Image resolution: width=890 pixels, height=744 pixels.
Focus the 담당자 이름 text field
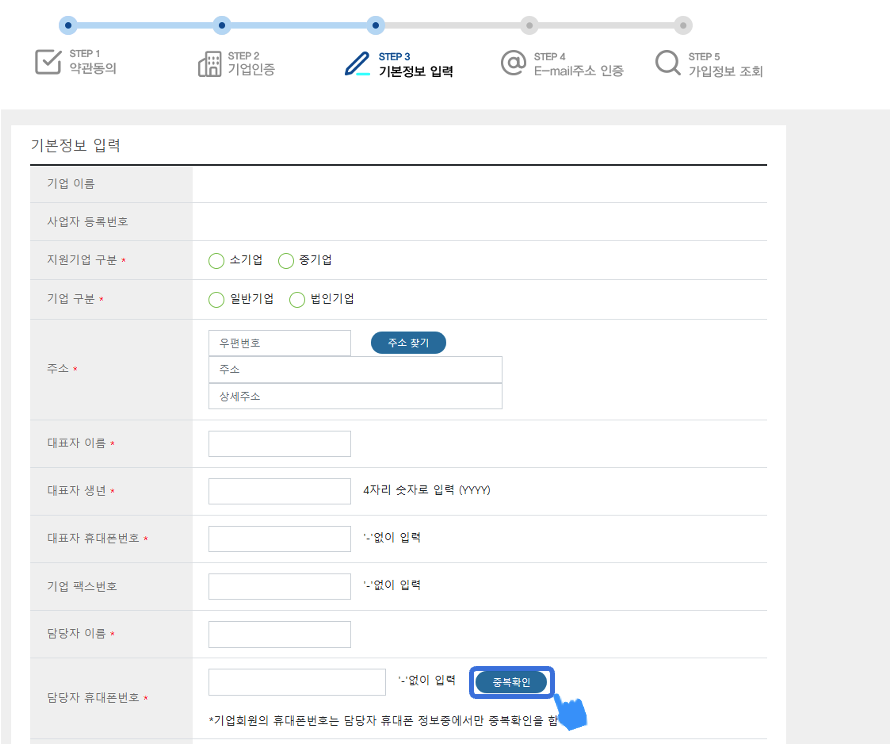pos(280,634)
